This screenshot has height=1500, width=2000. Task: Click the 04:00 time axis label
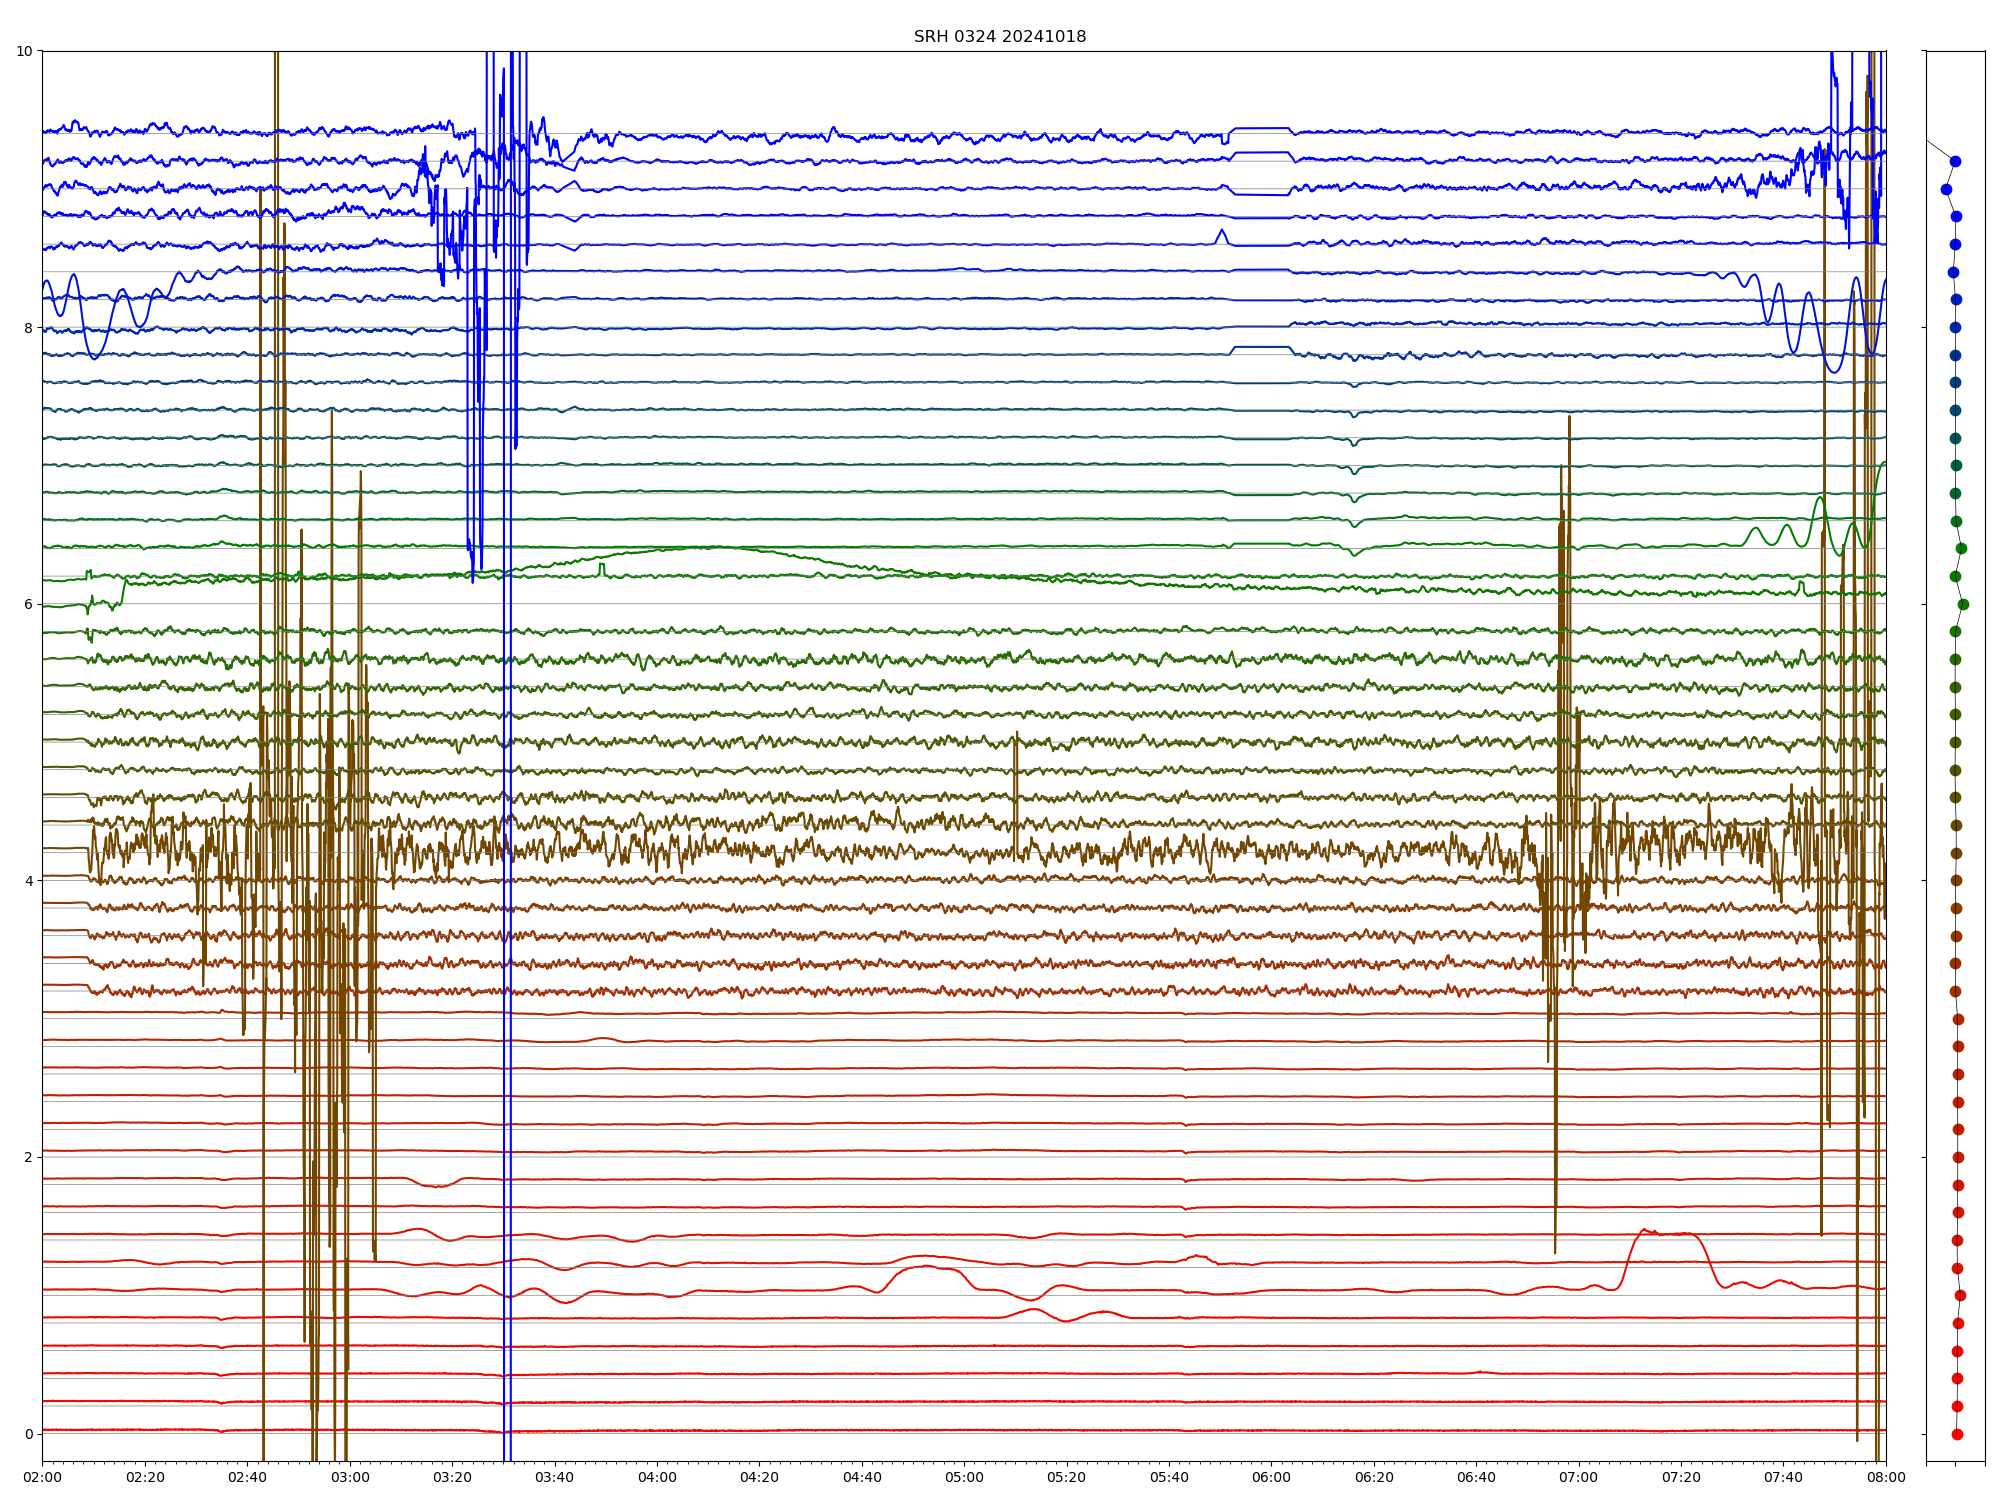coord(657,1477)
